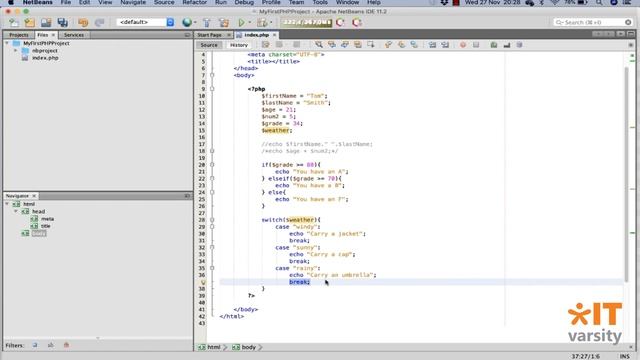Click the memory usage indicator

pyautogui.click(x=306, y=22)
